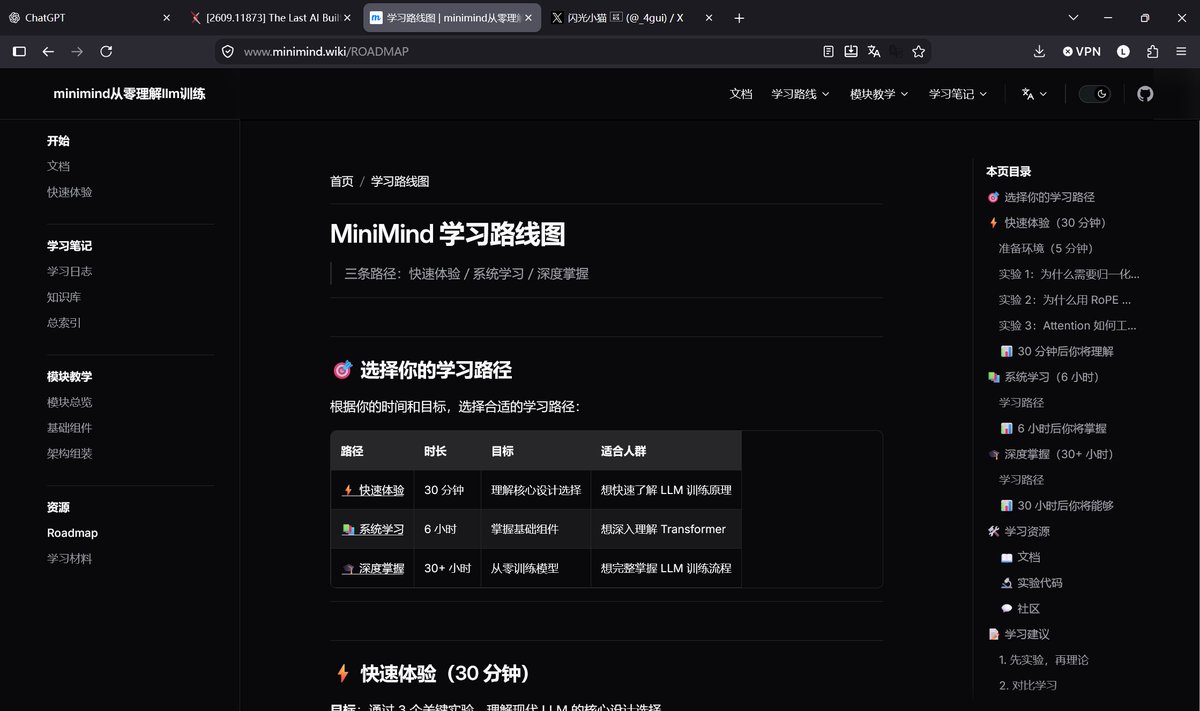Jump to 学习建议 in page contents
Image resolution: width=1200 pixels, height=711 pixels.
(1018, 634)
